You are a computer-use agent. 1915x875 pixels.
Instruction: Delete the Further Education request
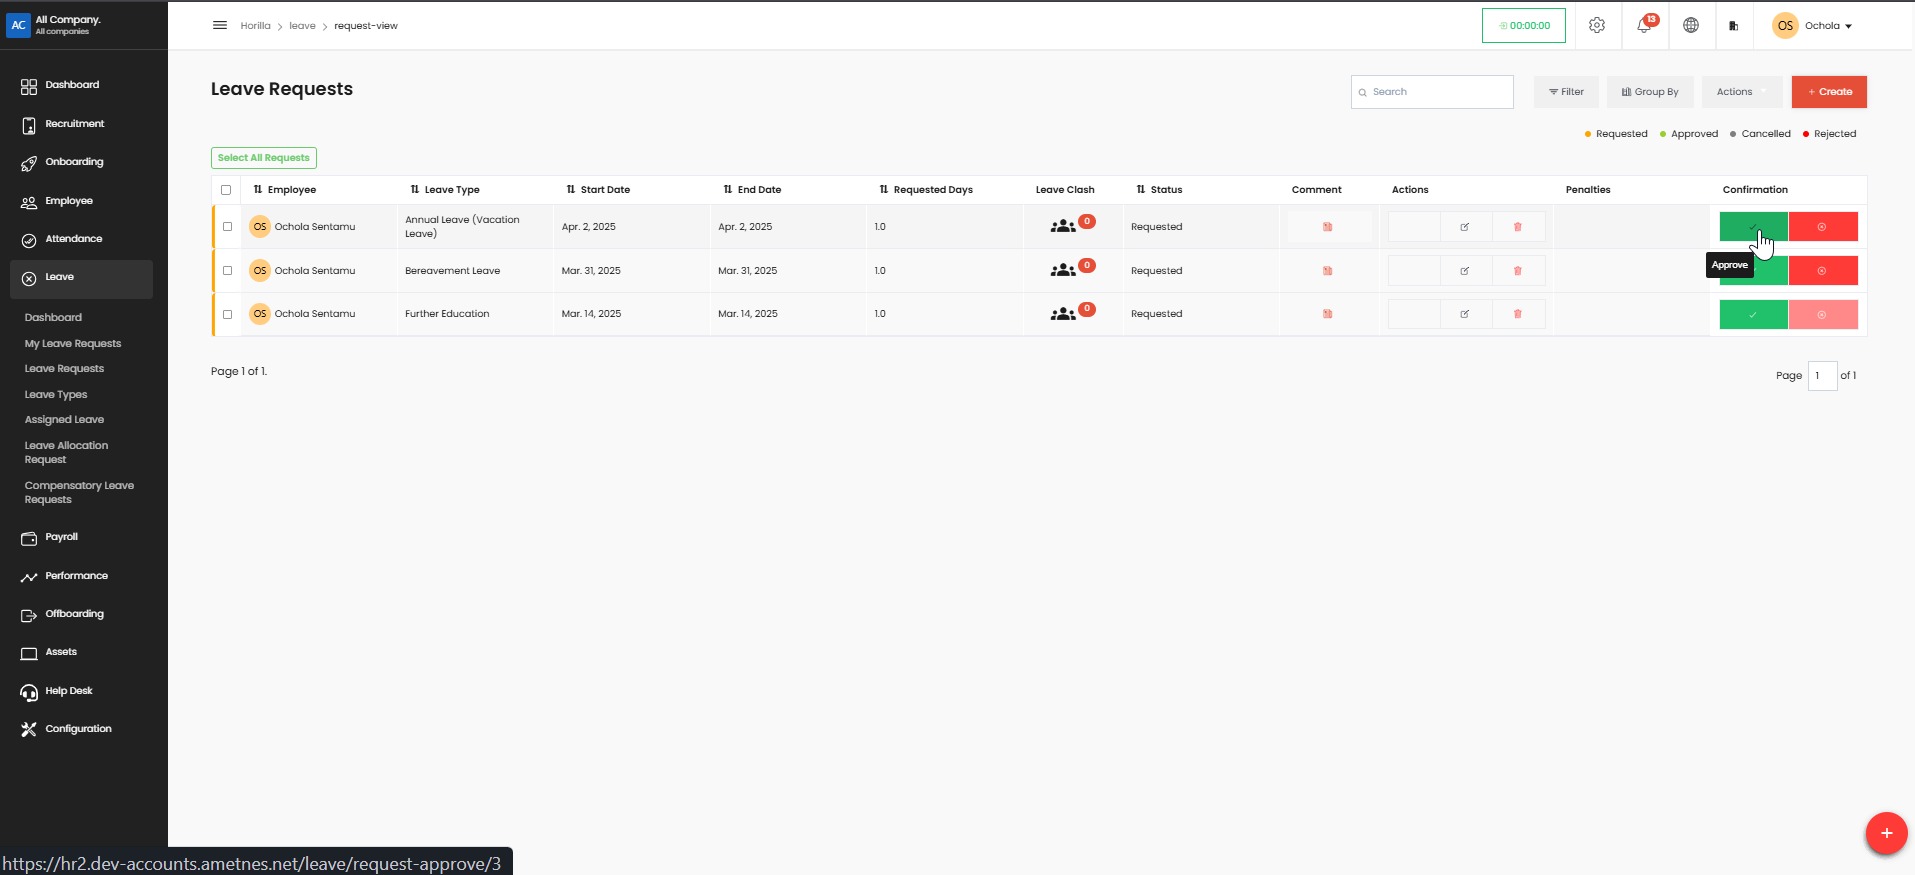click(x=1518, y=314)
